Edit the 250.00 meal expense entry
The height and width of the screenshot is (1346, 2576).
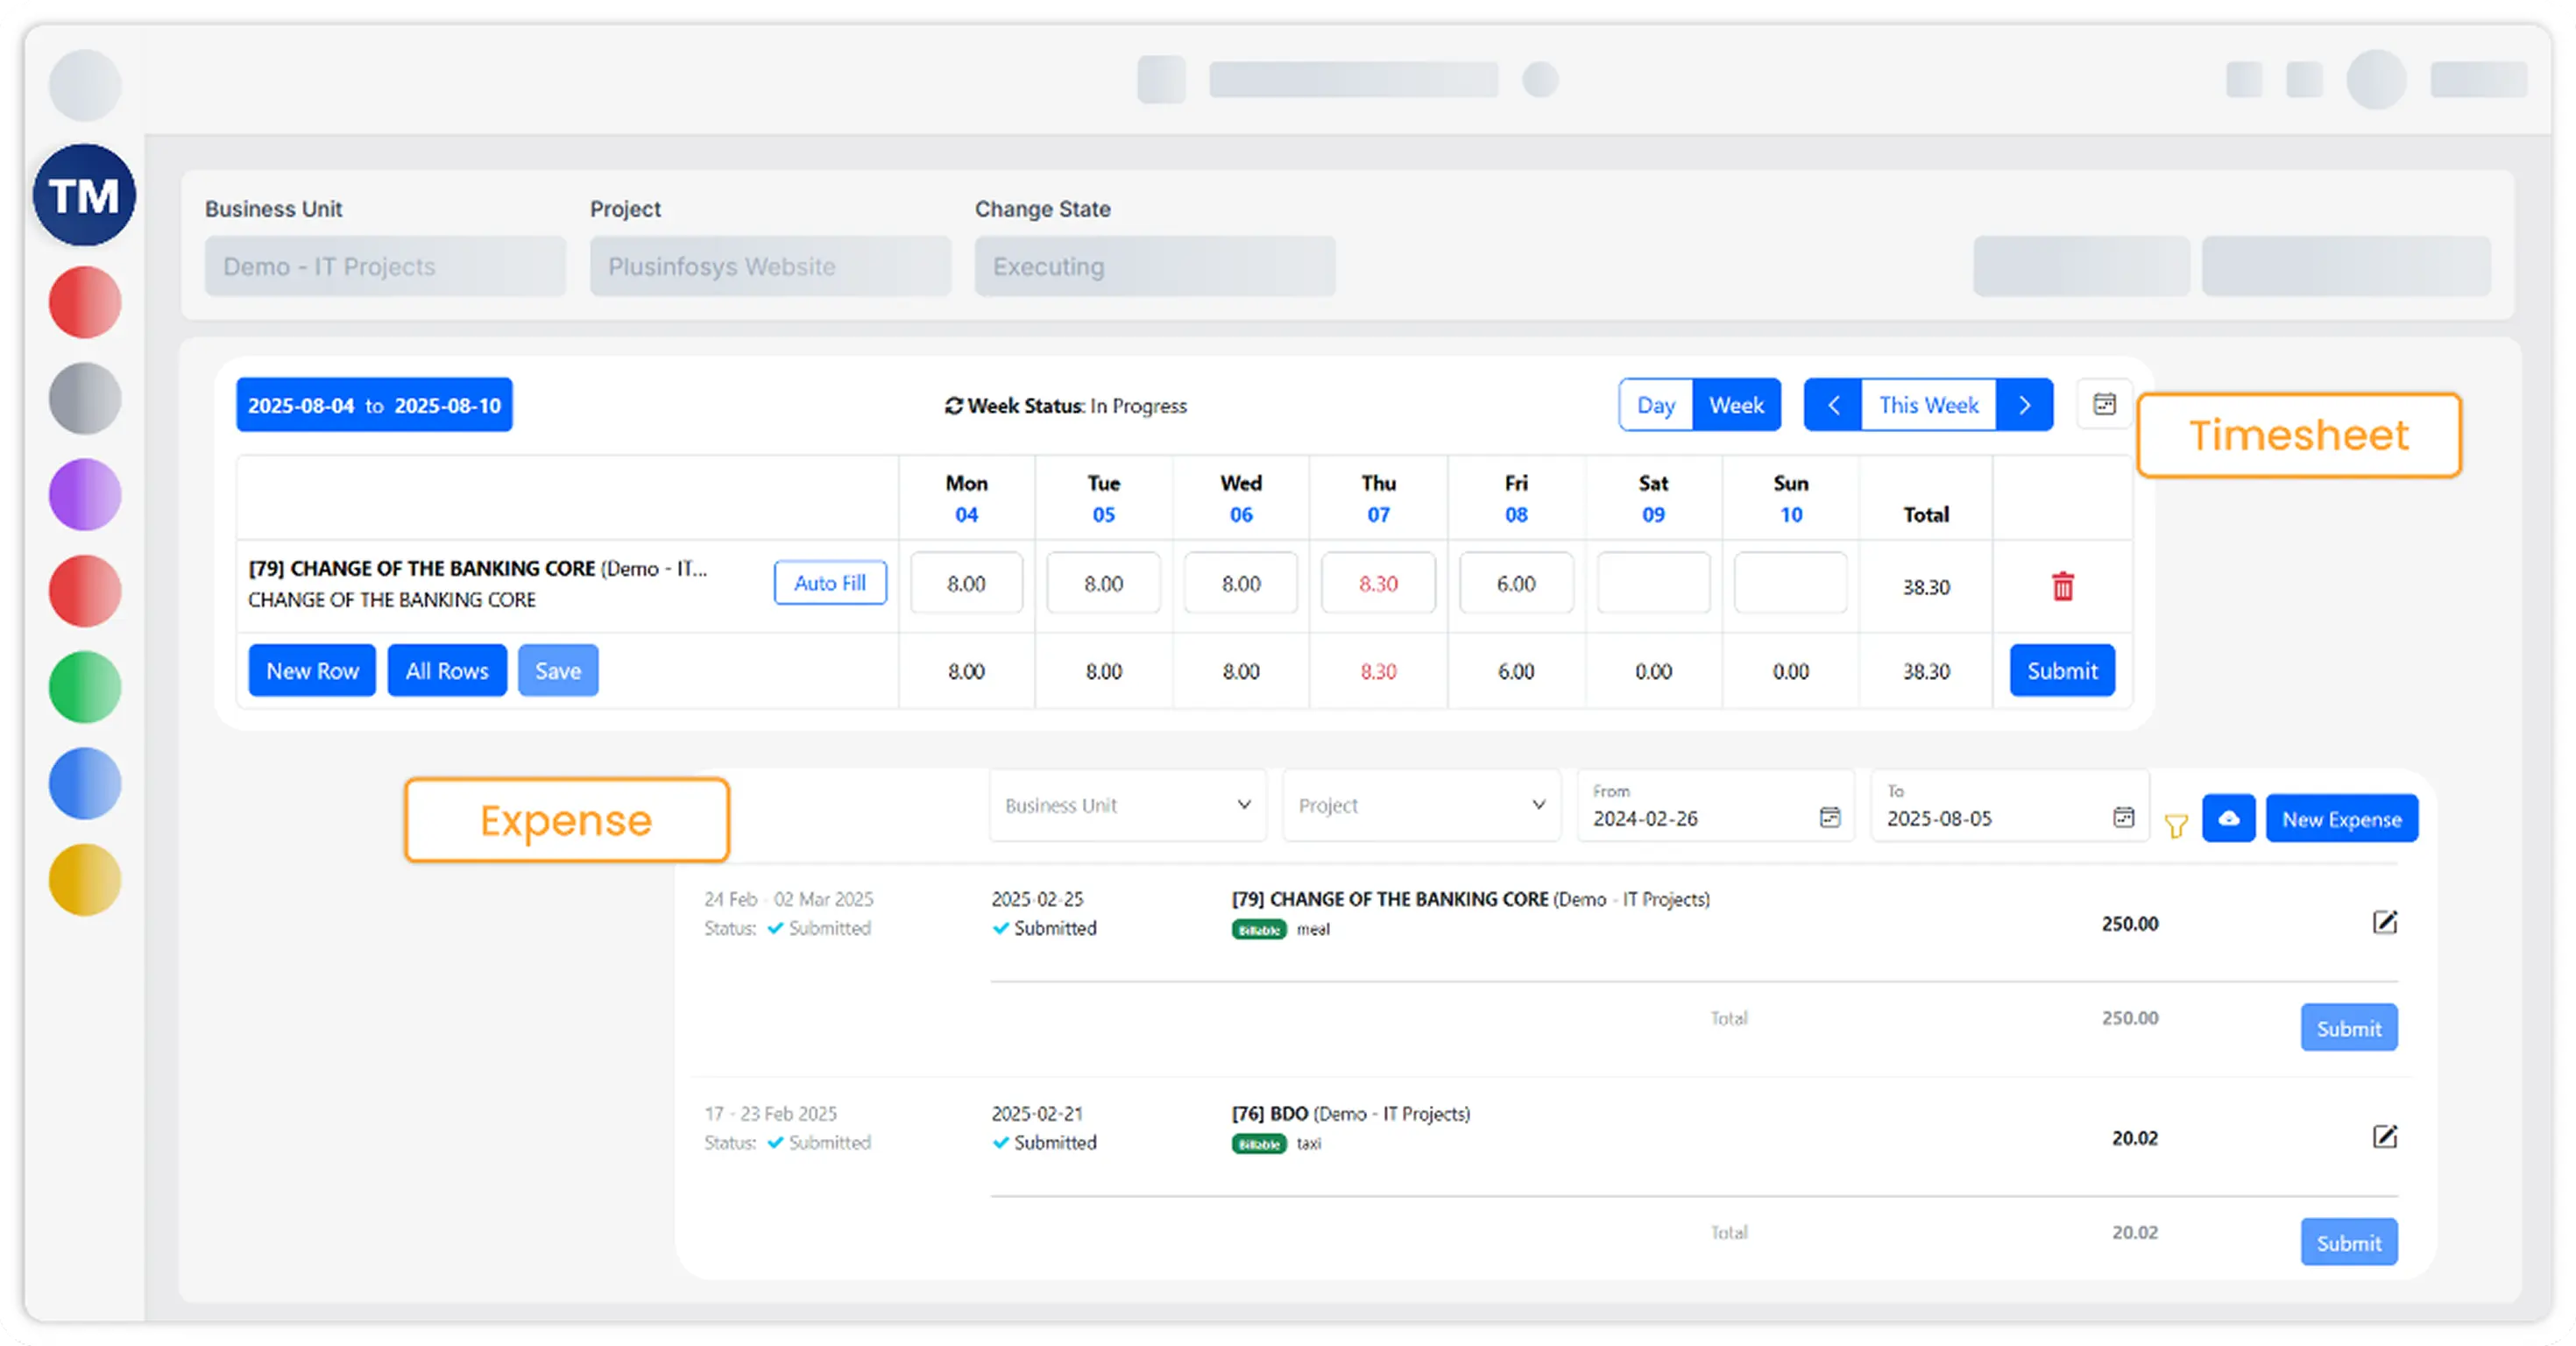[2387, 923]
